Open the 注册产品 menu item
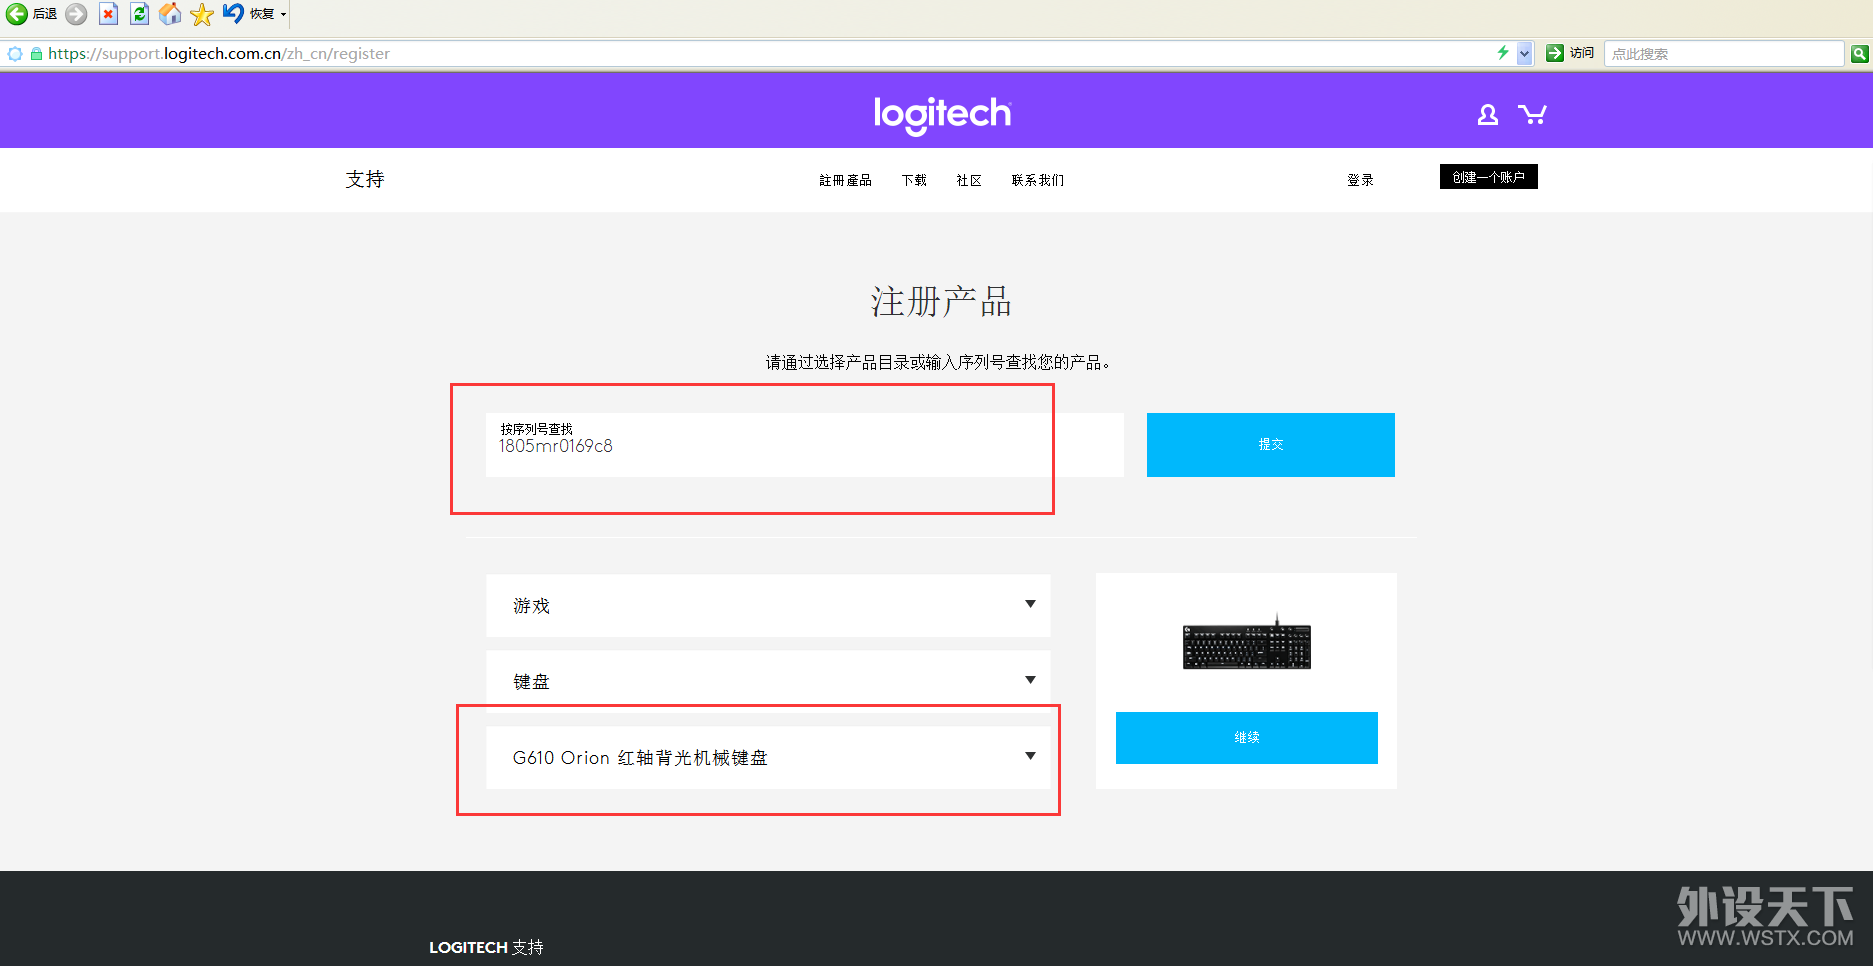This screenshot has width=1873, height=966. click(x=845, y=180)
